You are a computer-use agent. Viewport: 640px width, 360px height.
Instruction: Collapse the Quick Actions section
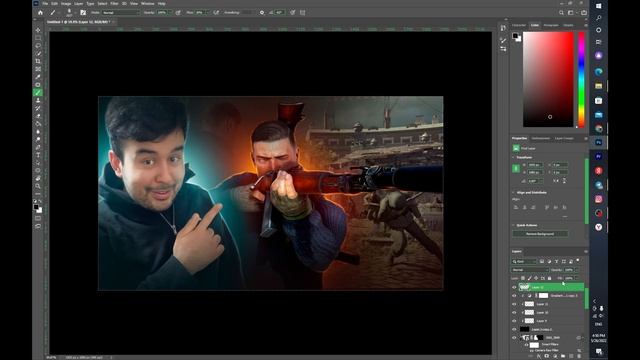click(513, 225)
